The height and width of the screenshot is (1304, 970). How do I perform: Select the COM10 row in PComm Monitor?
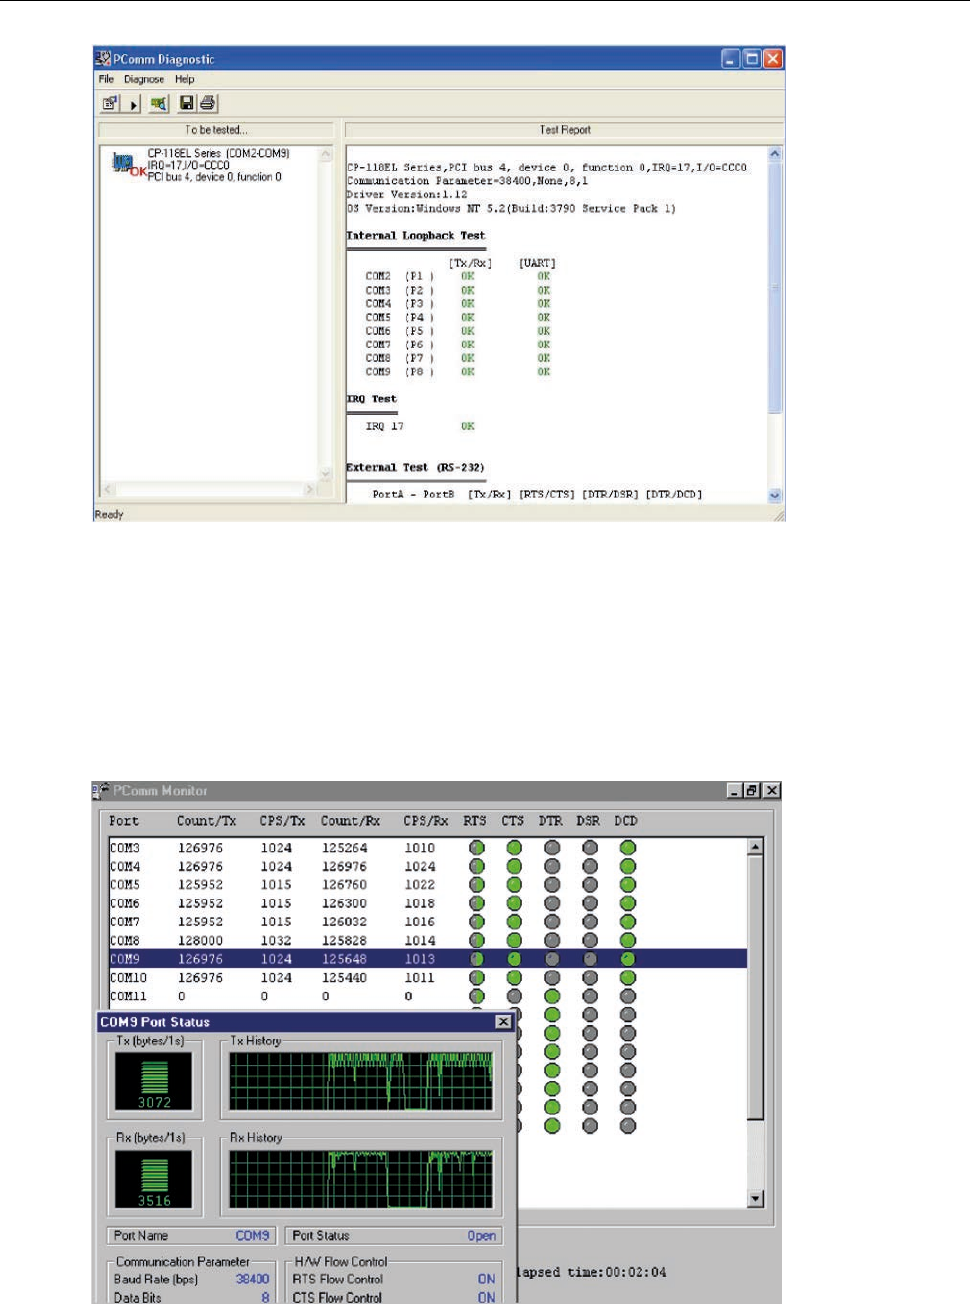click(x=428, y=978)
